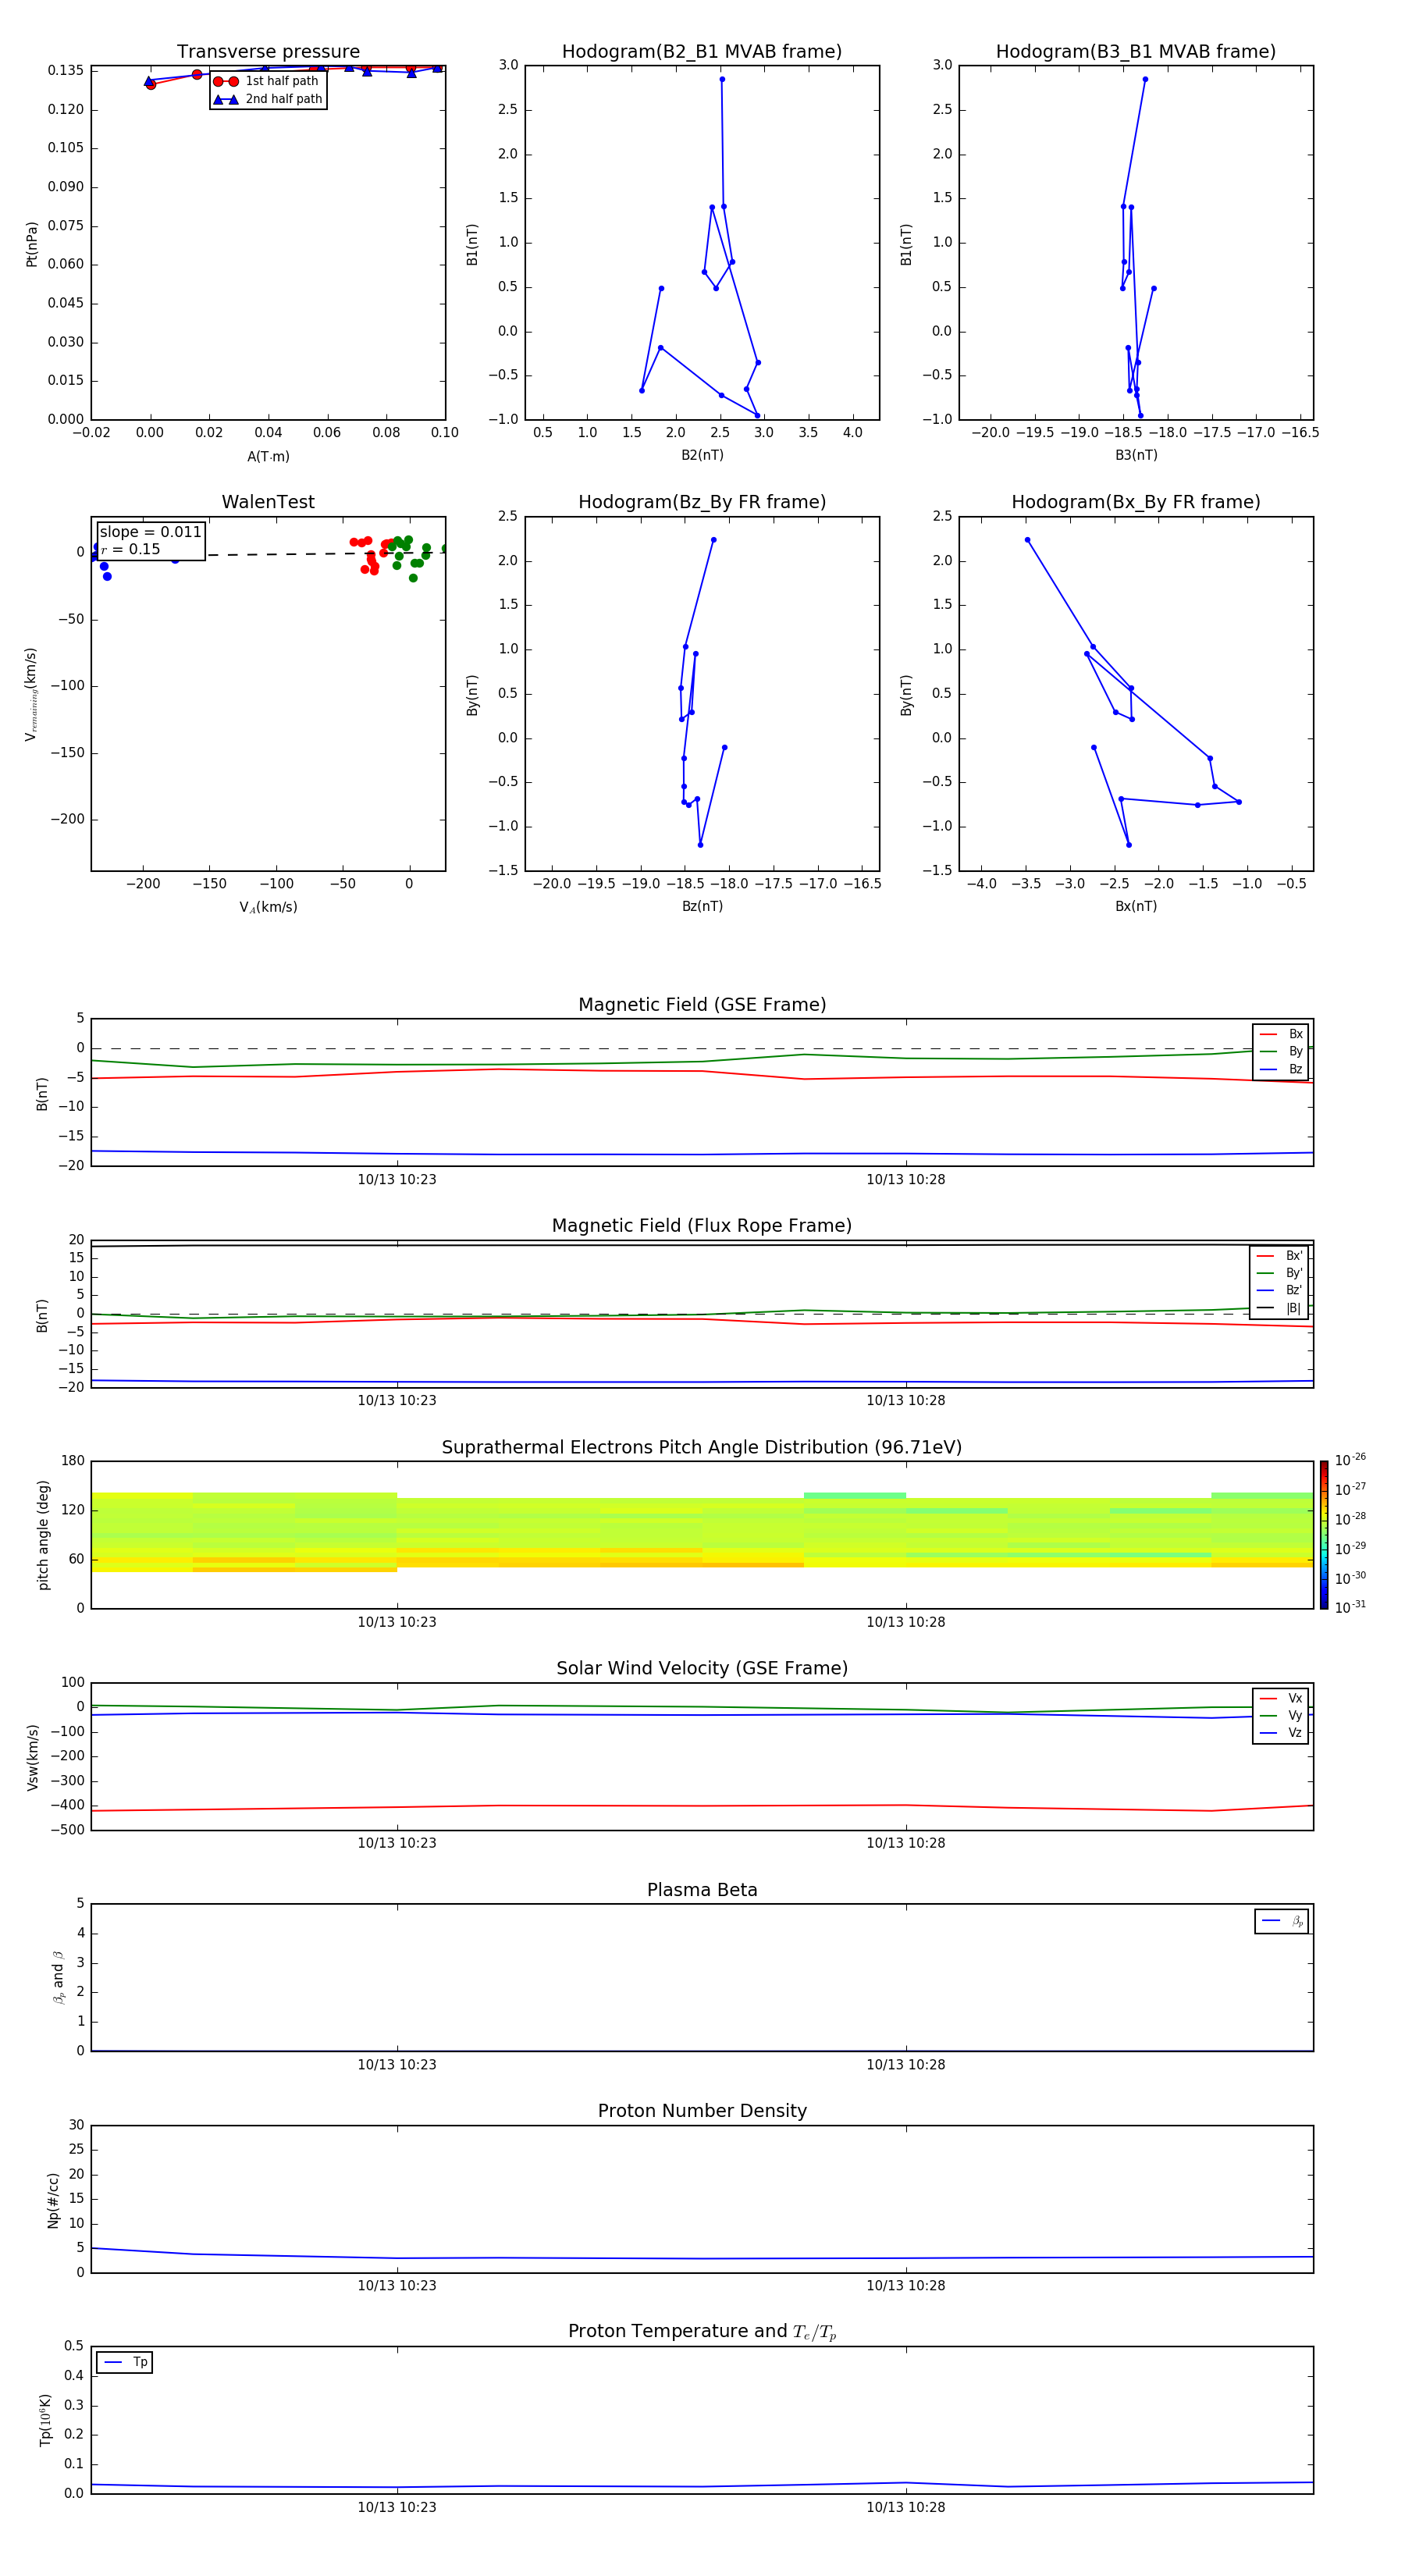Screen dimensions: 1405x2576
Task: Click the 'Vx' legend entry in velocity plot
Action: (x=1281, y=1698)
